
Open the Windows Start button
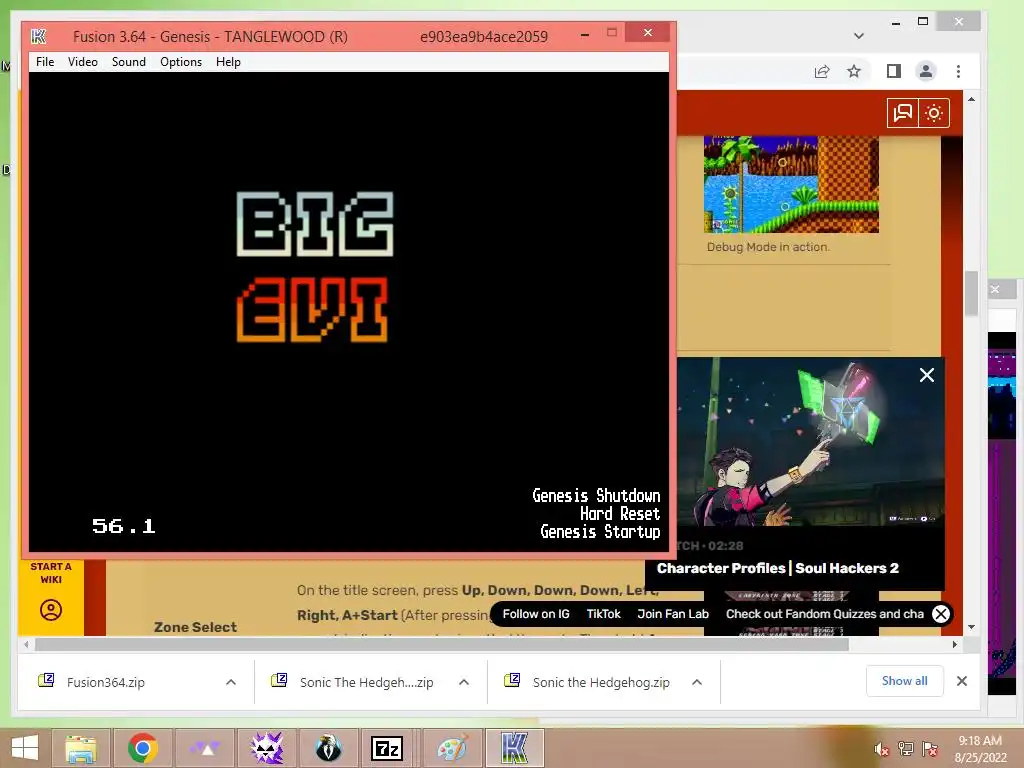pos(25,748)
